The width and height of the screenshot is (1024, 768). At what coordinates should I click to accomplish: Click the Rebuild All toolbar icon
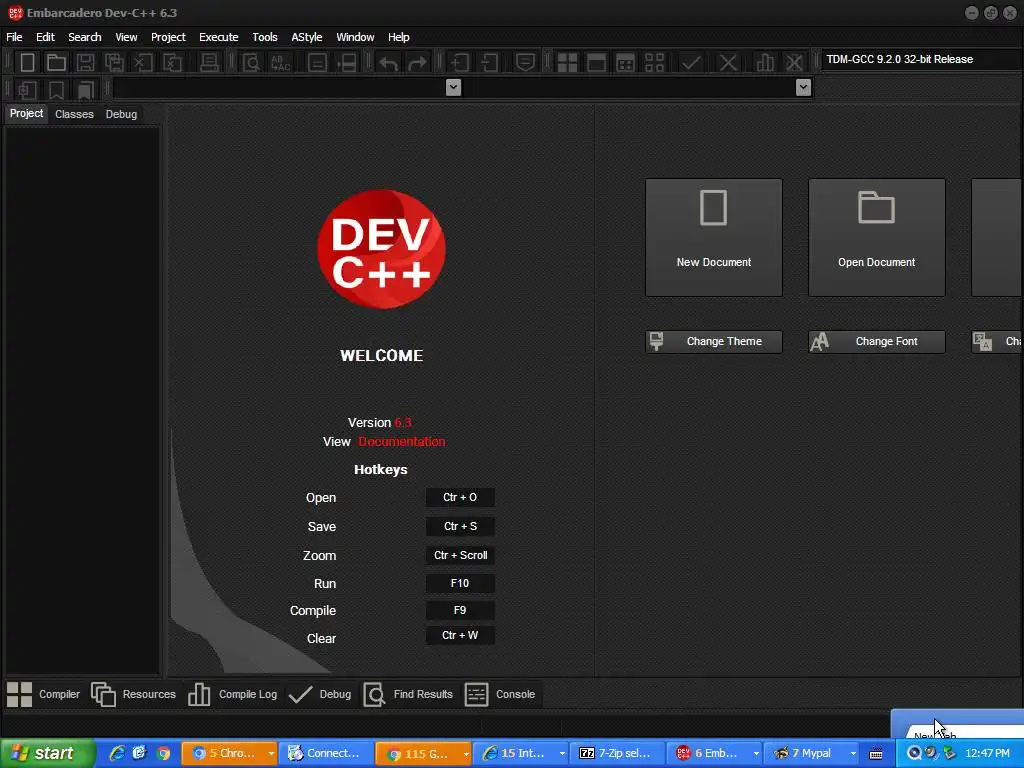click(x=654, y=63)
